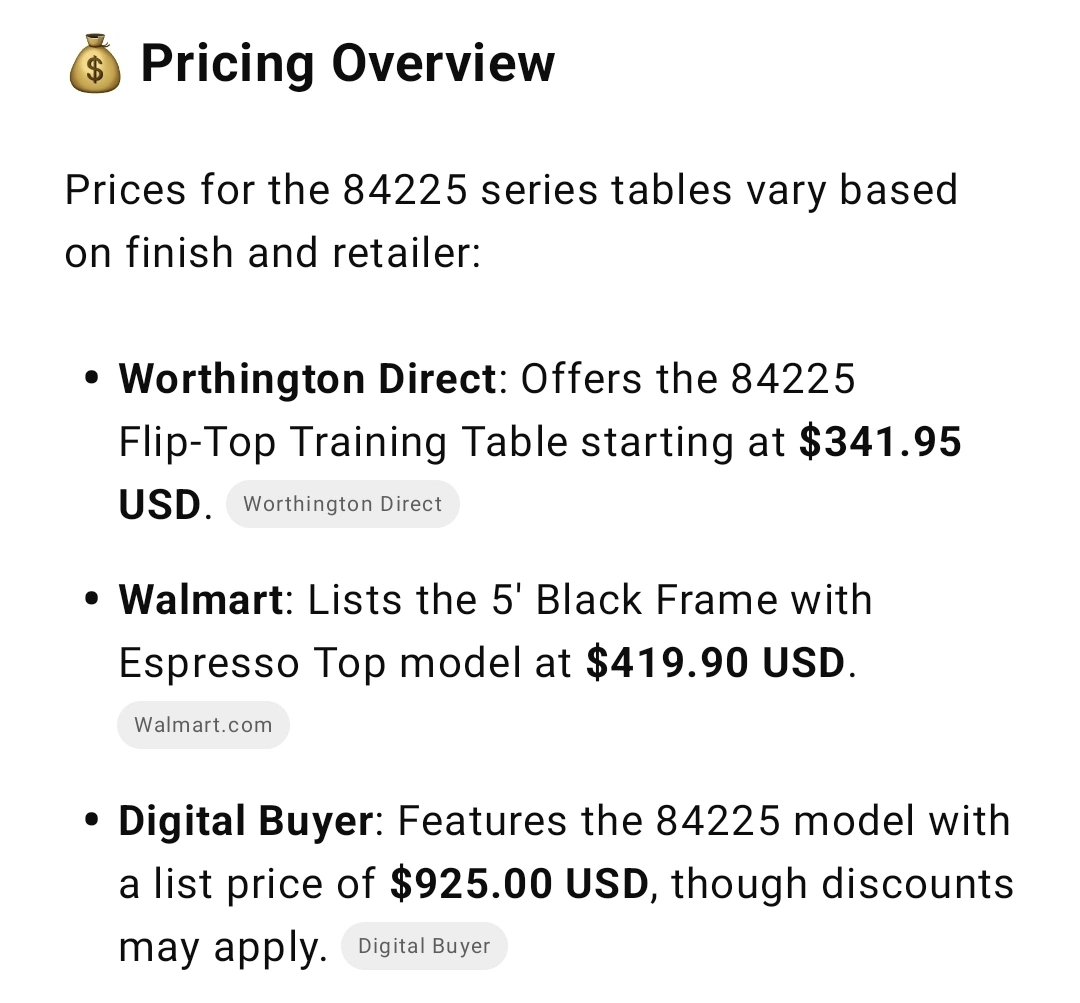Open the Walmart.com citation chip
The image size is (1080, 1003).
[203, 725]
